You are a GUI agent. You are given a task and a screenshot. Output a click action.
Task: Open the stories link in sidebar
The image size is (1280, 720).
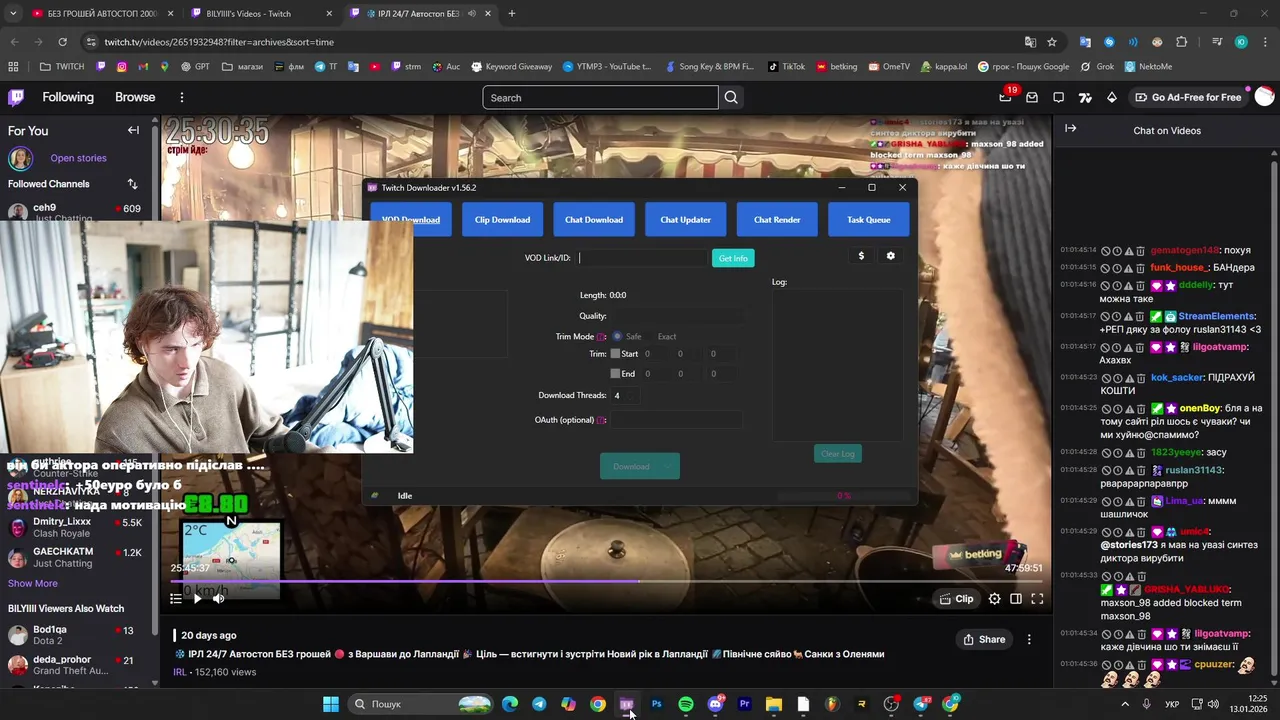pos(78,158)
